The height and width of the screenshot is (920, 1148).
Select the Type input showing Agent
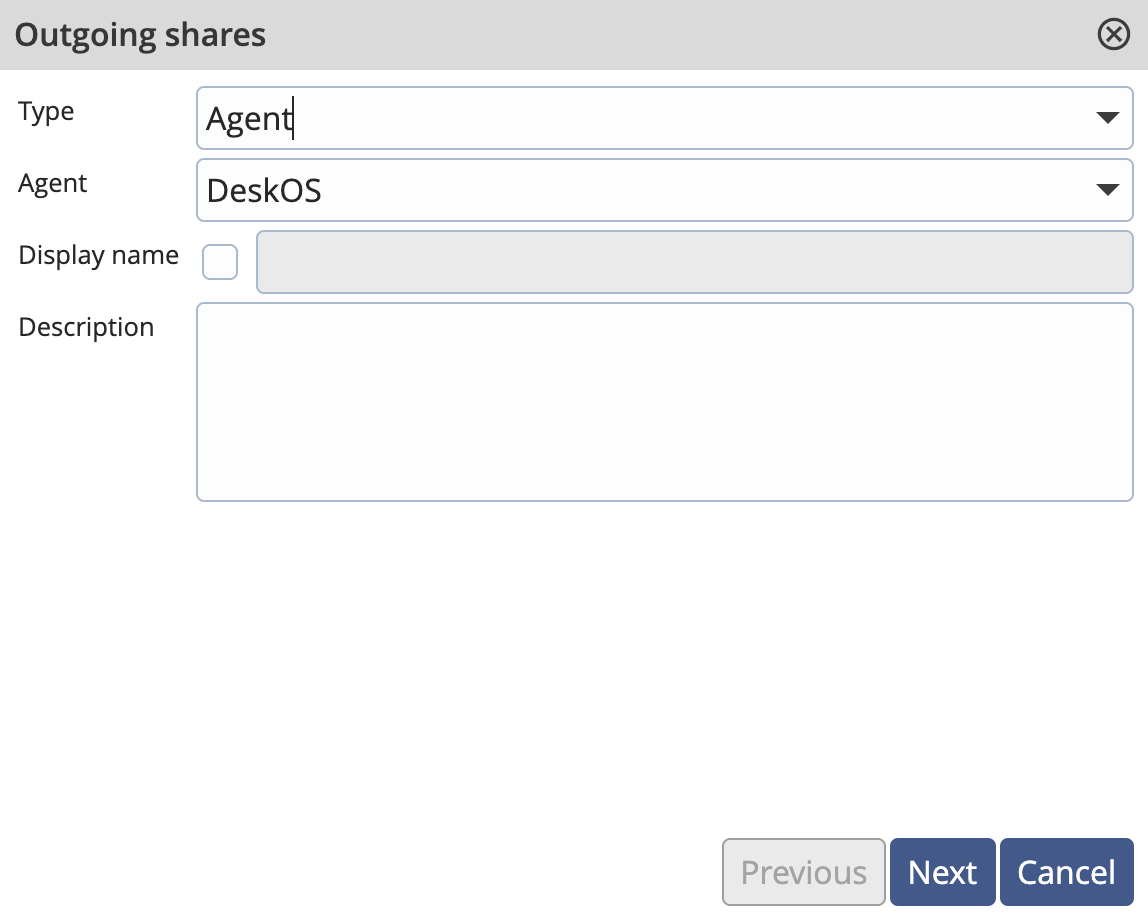[x=600, y=117]
